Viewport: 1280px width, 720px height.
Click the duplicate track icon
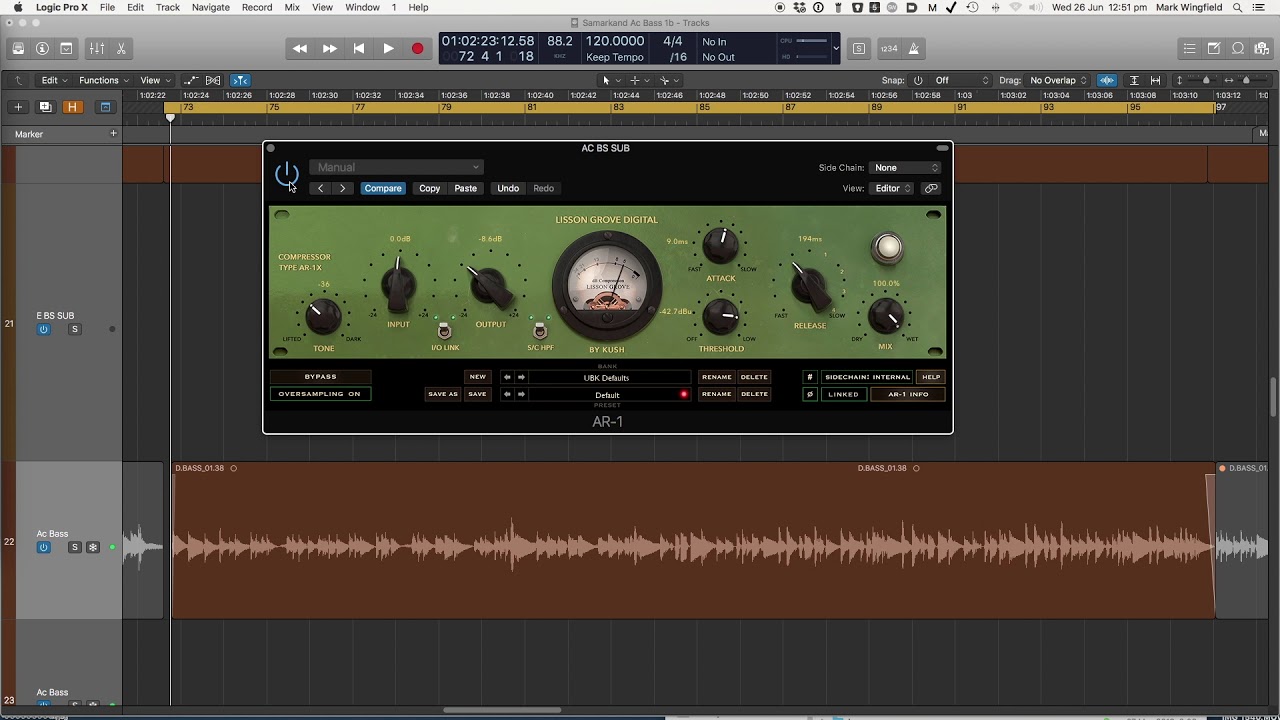pyautogui.click(x=45, y=107)
